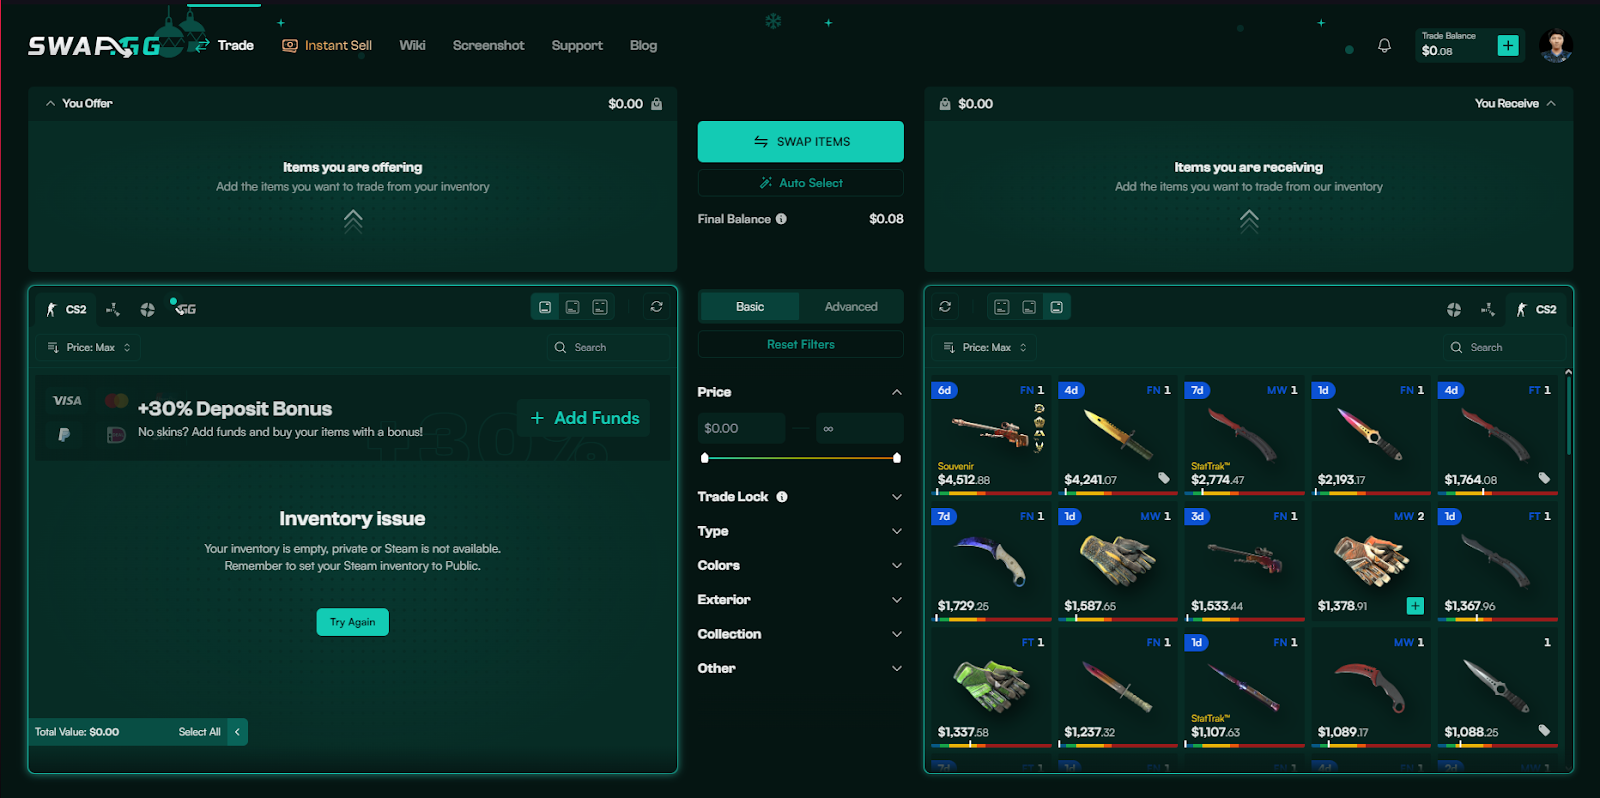Add trade balance with the plus icon

click(x=1508, y=45)
